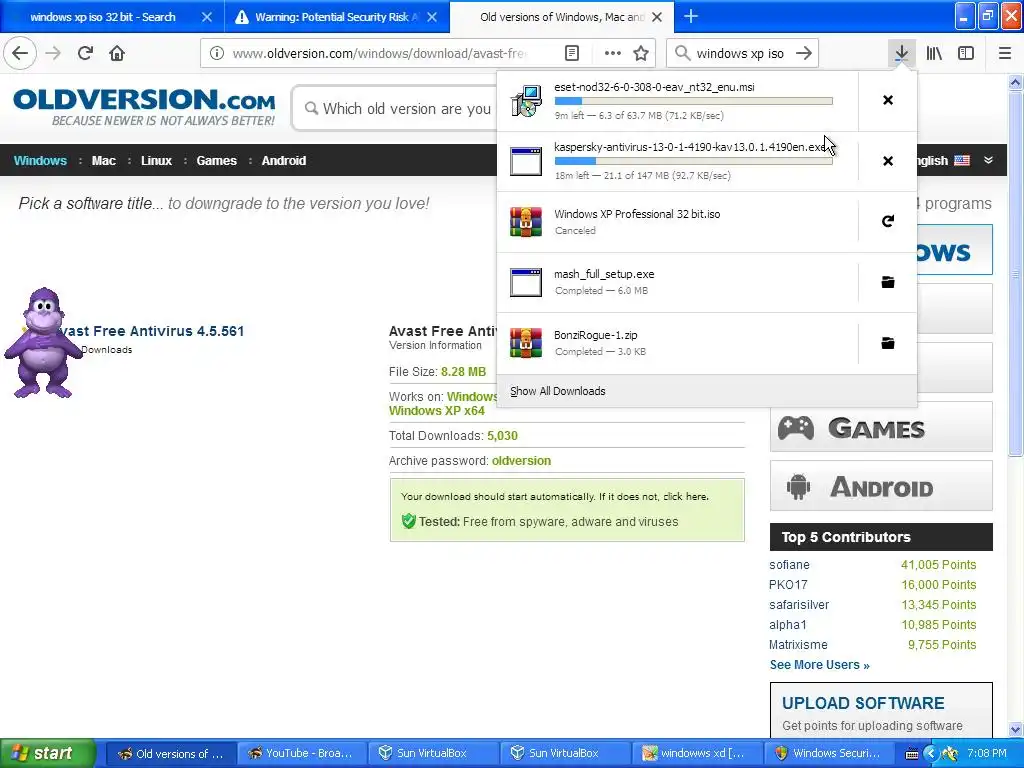
Task: Switch to windows xp iso 32 bit tab
Action: pyautogui.click(x=103, y=17)
